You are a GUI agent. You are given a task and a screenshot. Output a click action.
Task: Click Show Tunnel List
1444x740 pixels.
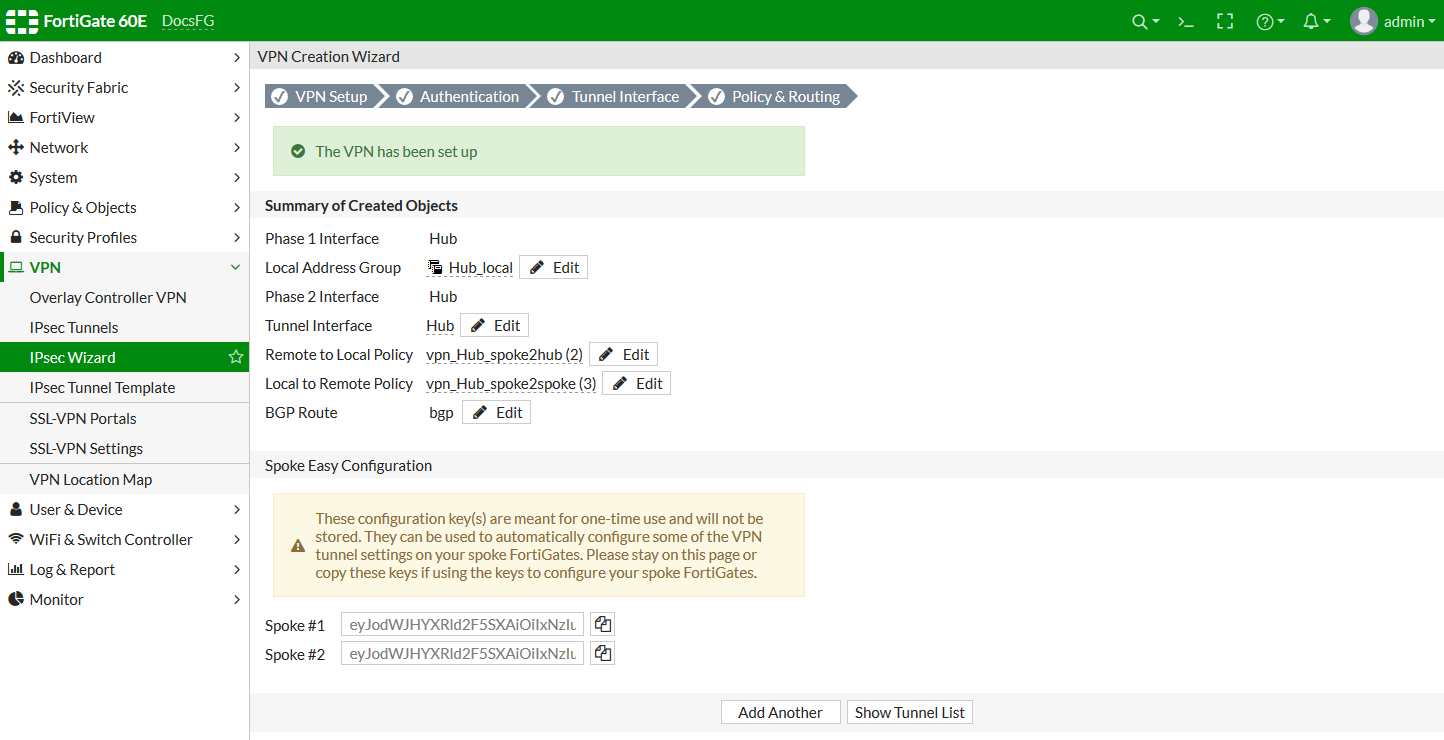point(909,711)
